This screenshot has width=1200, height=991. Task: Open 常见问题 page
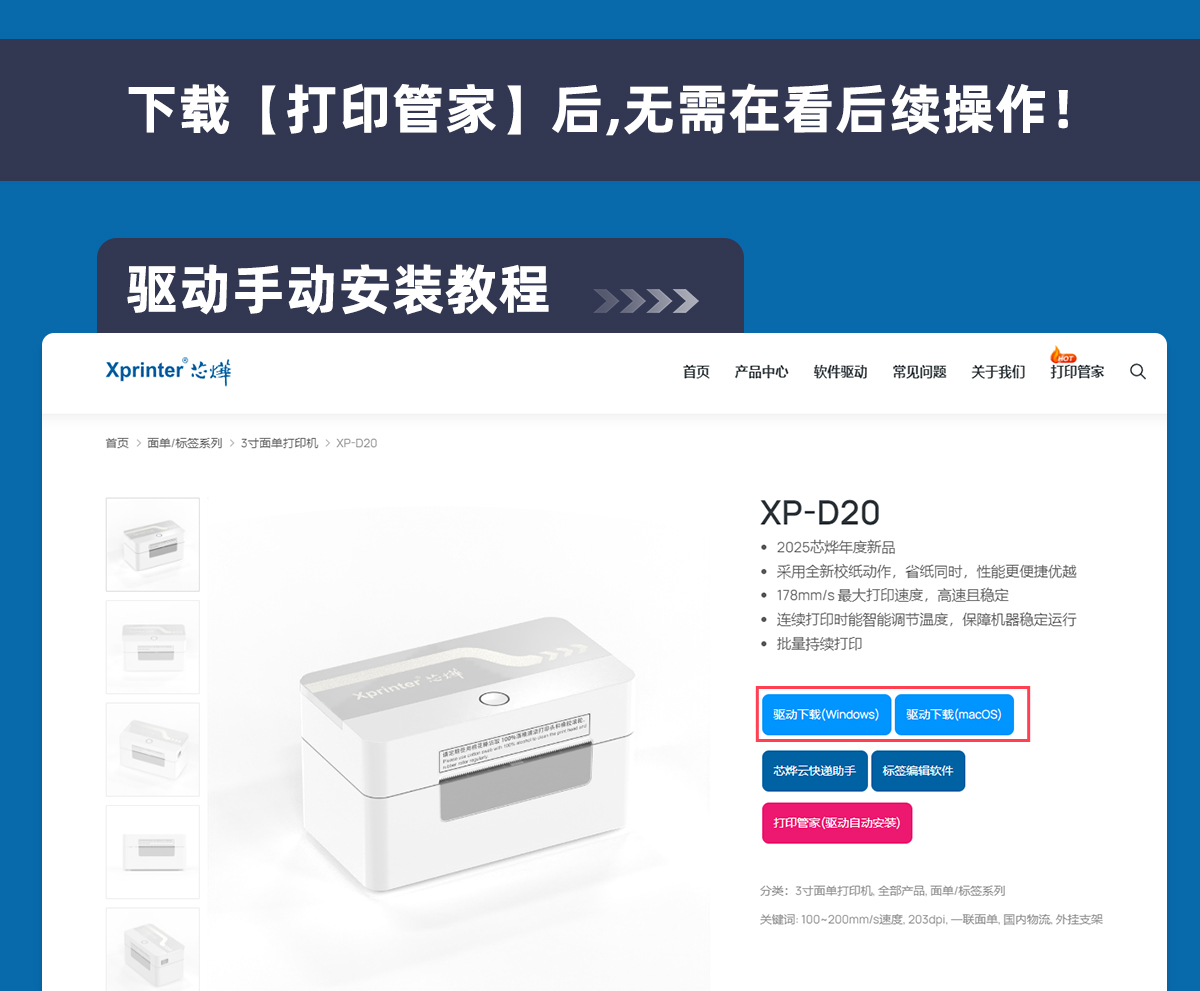(x=919, y=372)
